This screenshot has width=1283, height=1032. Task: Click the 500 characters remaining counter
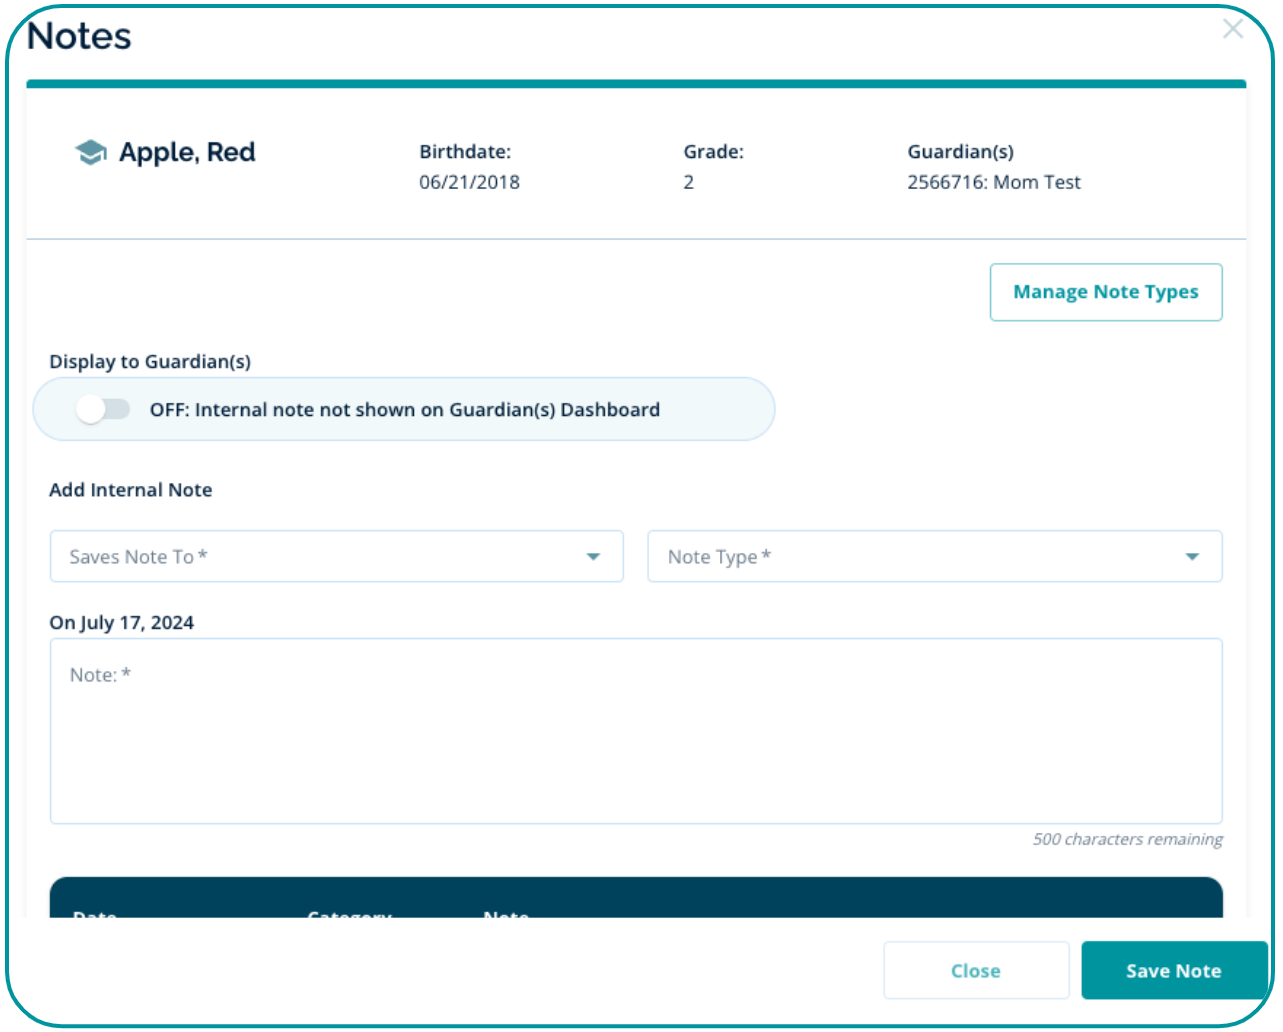click(x=1127, y=839)
